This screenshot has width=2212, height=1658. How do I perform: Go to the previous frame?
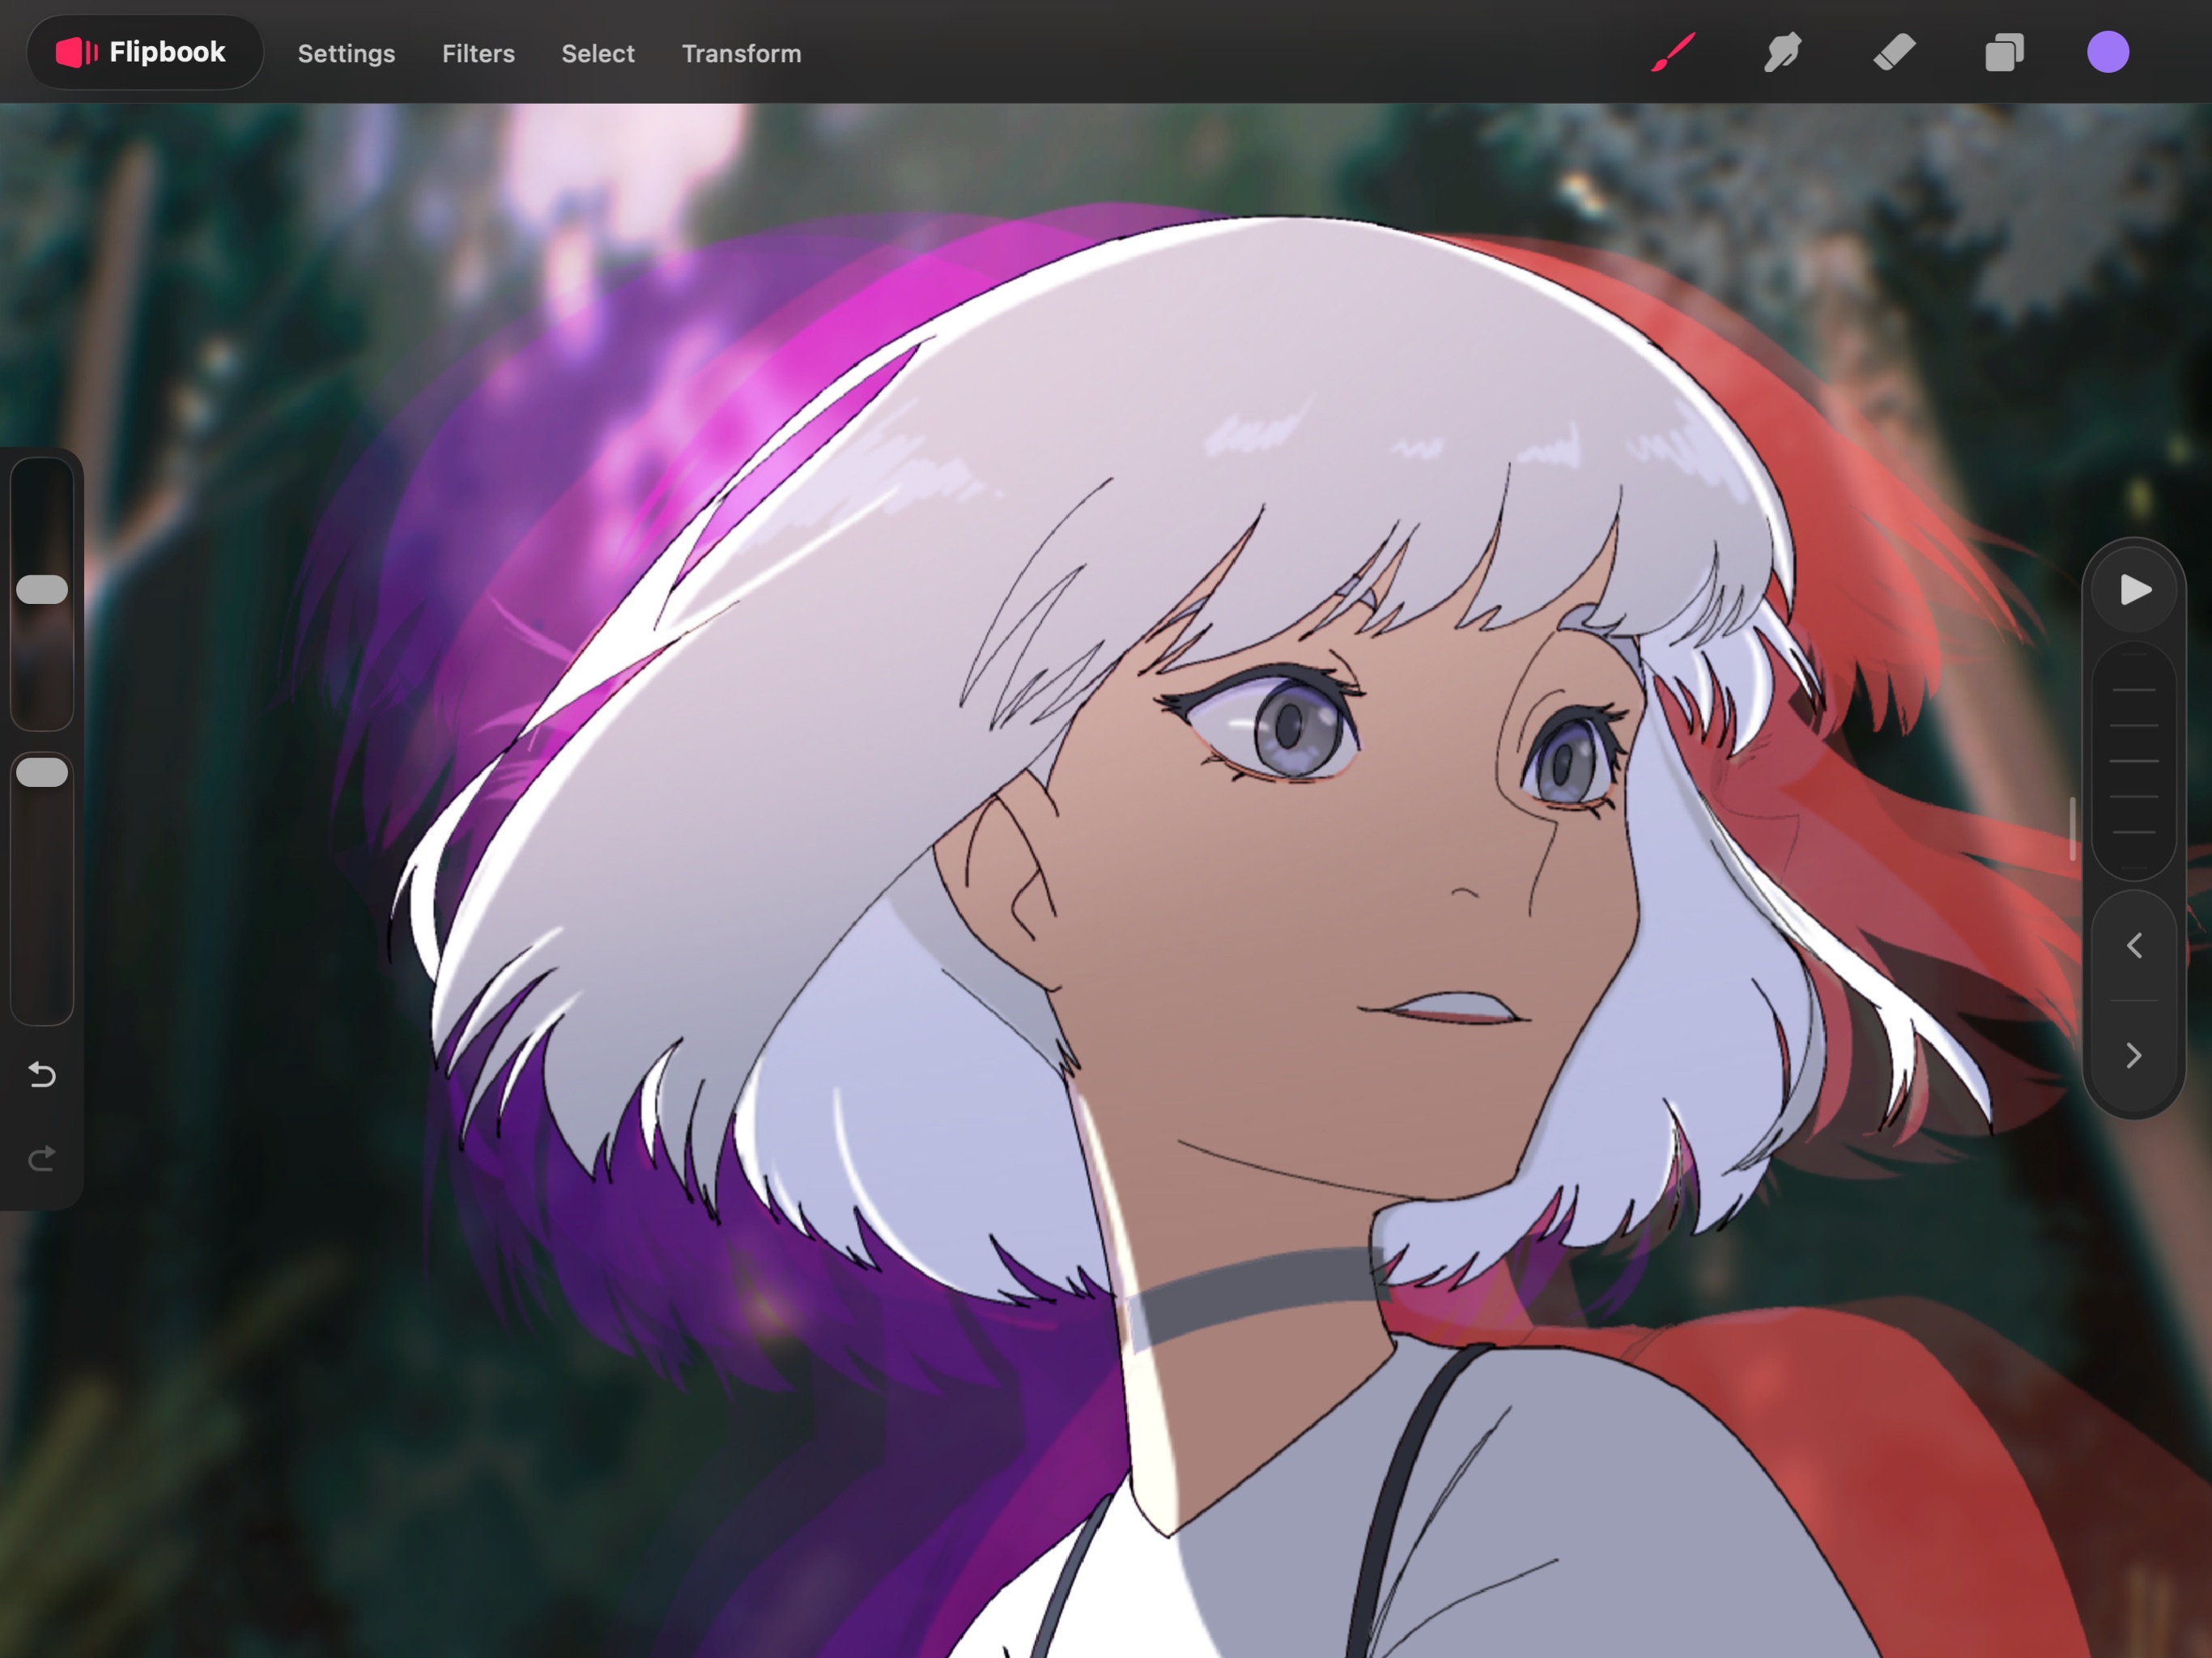(x=2134, y=945)
